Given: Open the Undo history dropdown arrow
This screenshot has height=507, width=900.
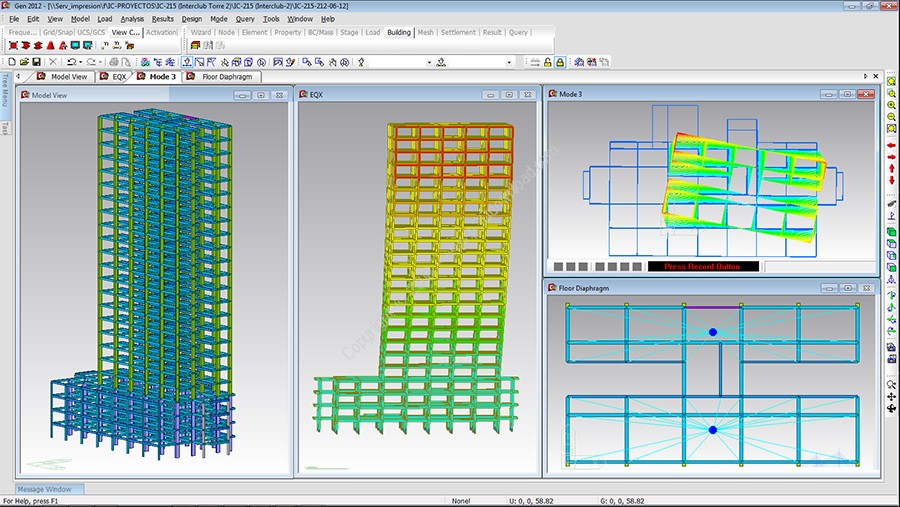Looking at the screenshot, I should pos(80,62).
